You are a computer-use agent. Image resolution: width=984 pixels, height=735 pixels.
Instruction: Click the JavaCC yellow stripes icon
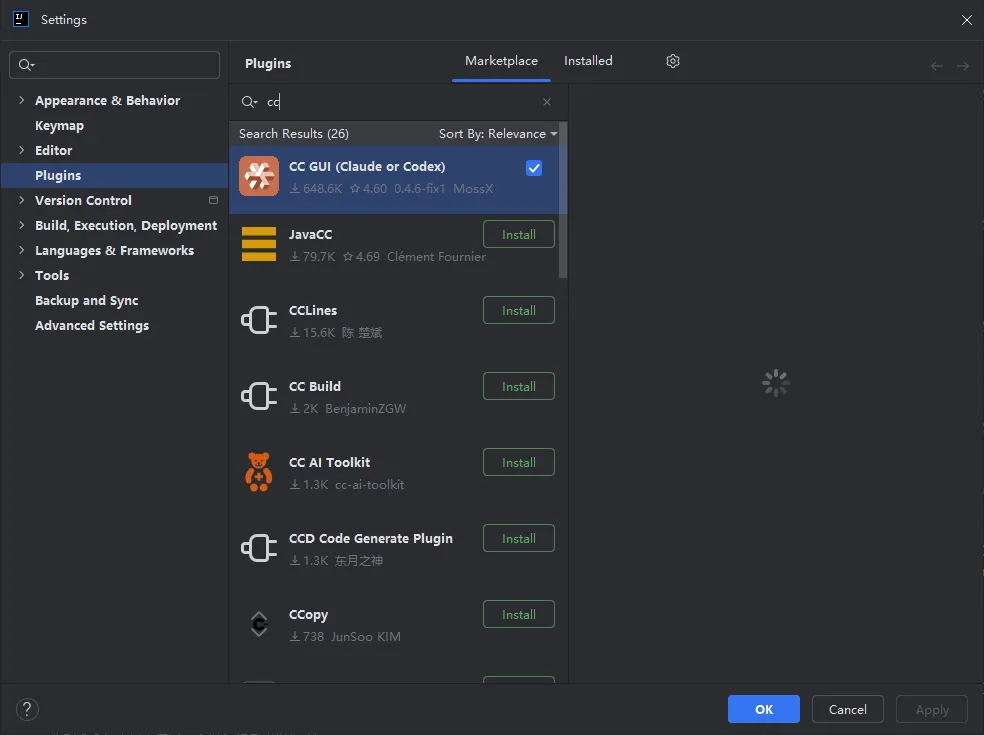[259, 244]
